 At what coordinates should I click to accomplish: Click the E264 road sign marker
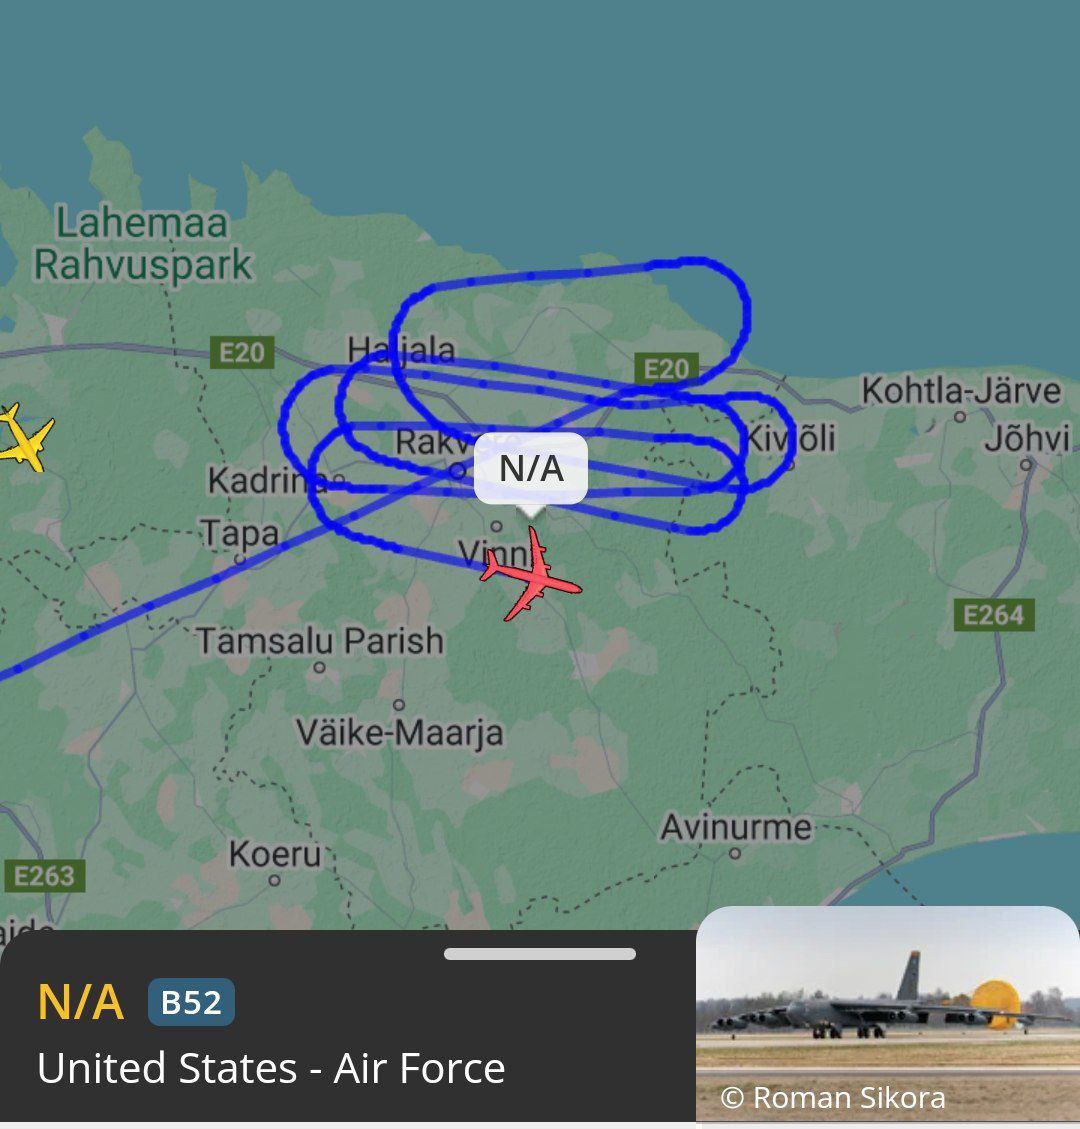(x=994, y=615)
